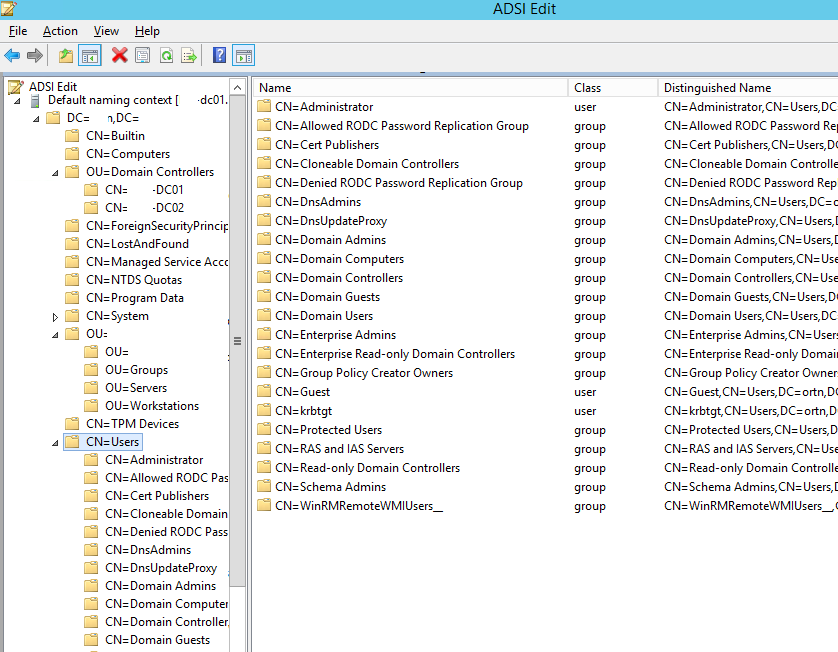Open the File menu

pos(18,31)
